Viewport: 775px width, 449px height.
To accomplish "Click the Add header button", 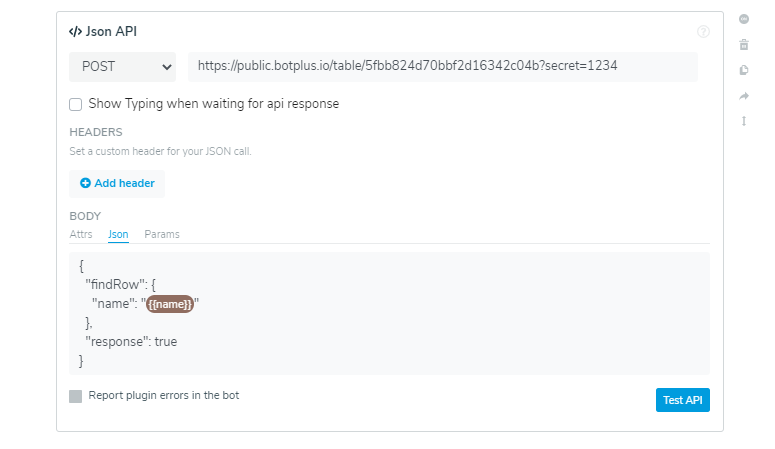I will [117, 183].
